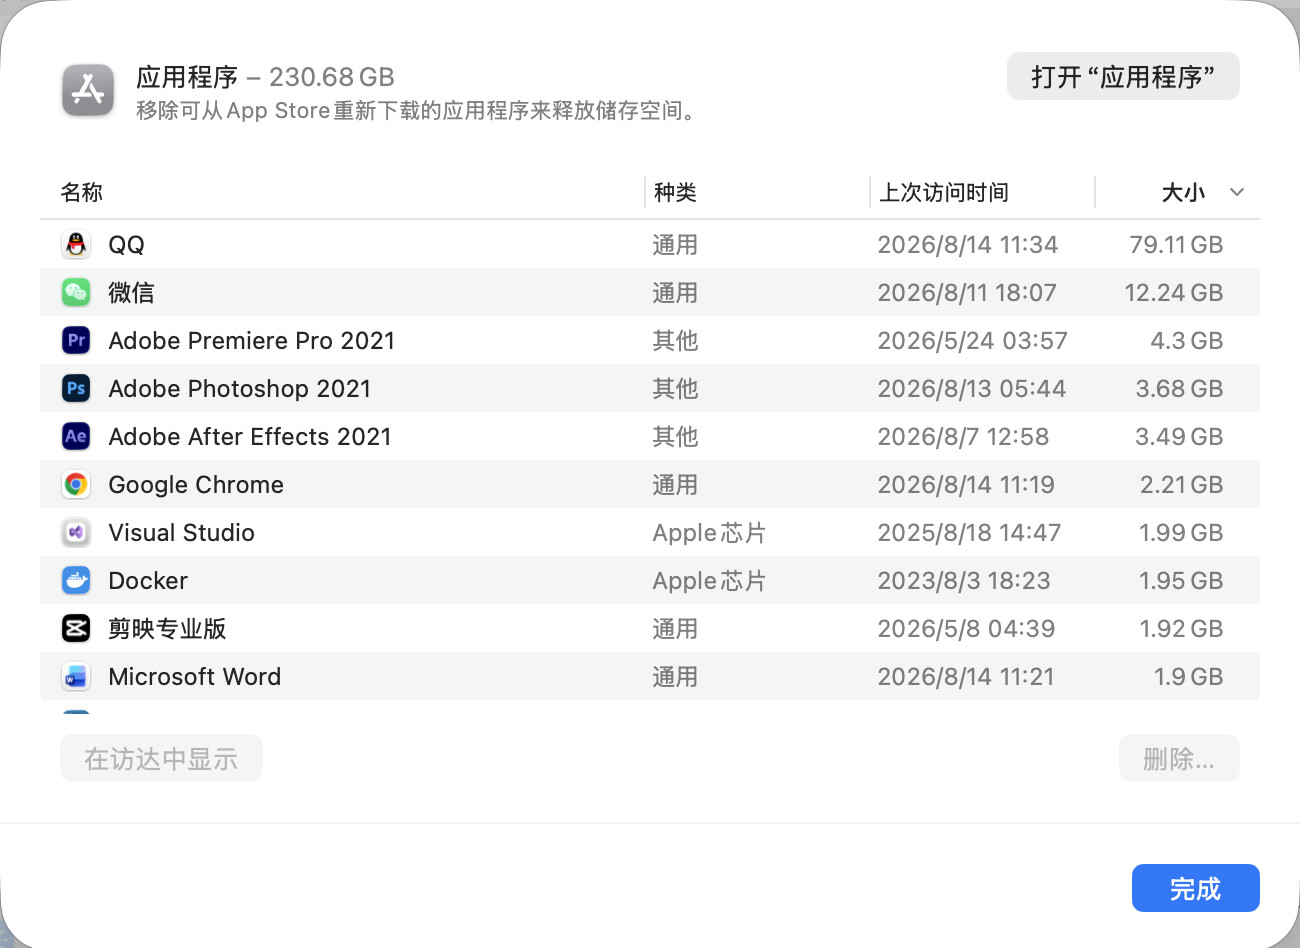Select the Microsoft Word name text

click(195, 676)
